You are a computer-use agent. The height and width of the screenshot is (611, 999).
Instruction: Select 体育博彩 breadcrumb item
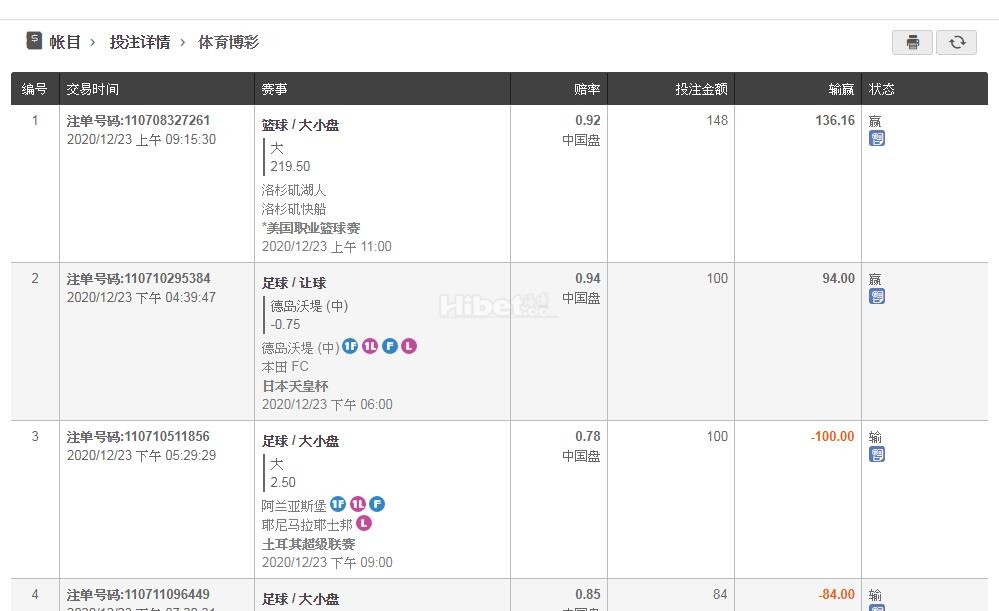point(228,42)
